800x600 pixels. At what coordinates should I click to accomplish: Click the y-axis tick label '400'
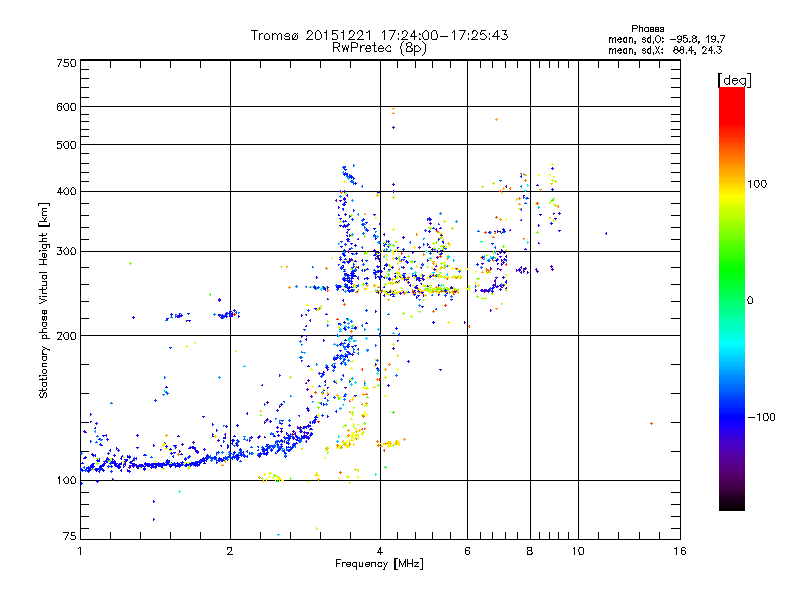coord(66,191)
